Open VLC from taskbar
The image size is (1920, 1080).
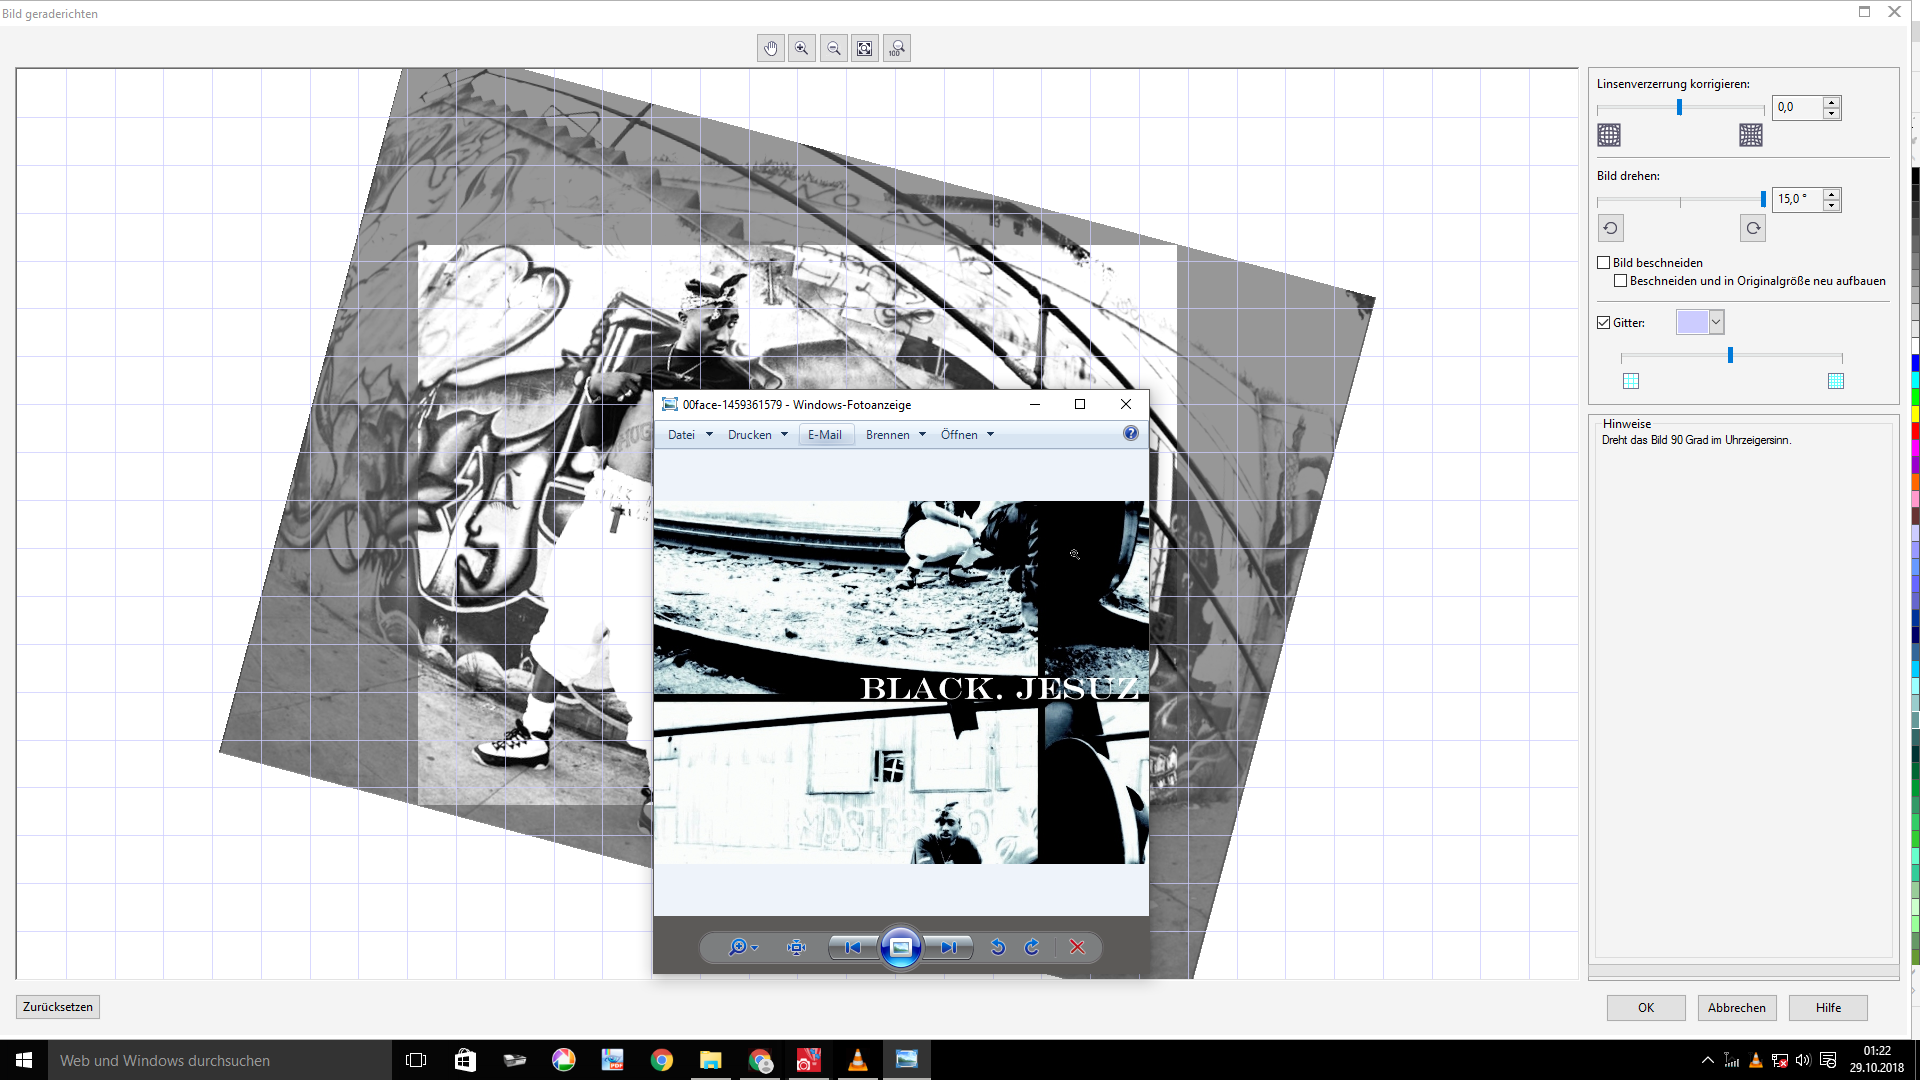(x=857, y=1060)
